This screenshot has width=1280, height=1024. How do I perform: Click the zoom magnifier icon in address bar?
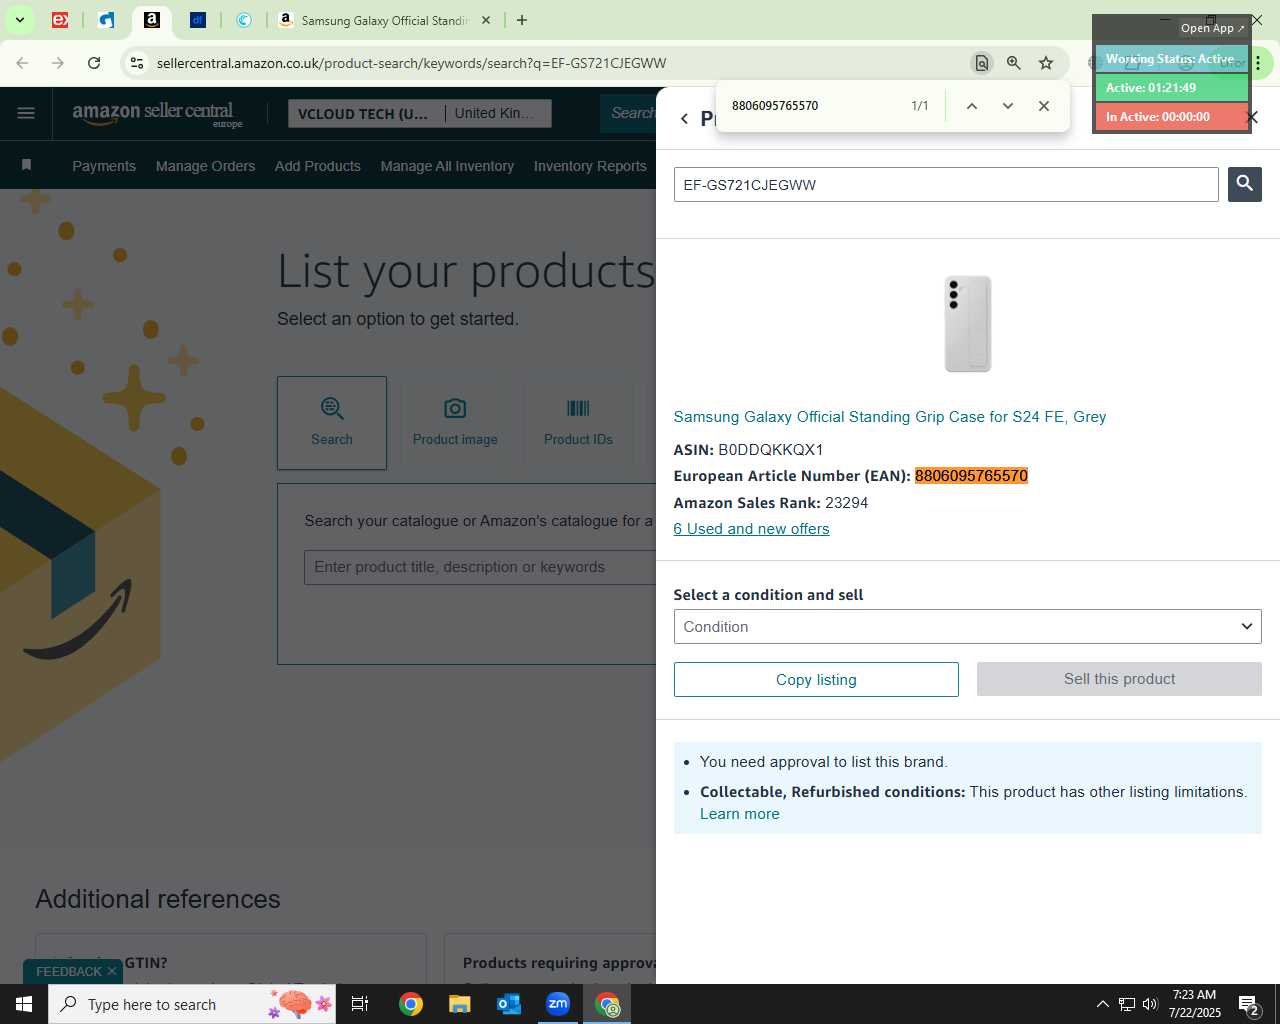(1013, 63)
